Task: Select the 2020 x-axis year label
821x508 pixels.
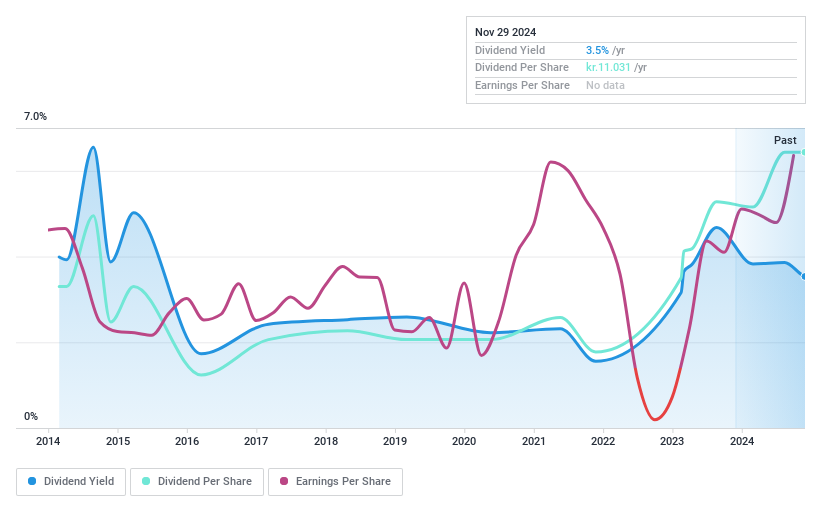Action: tap(464, 441)
